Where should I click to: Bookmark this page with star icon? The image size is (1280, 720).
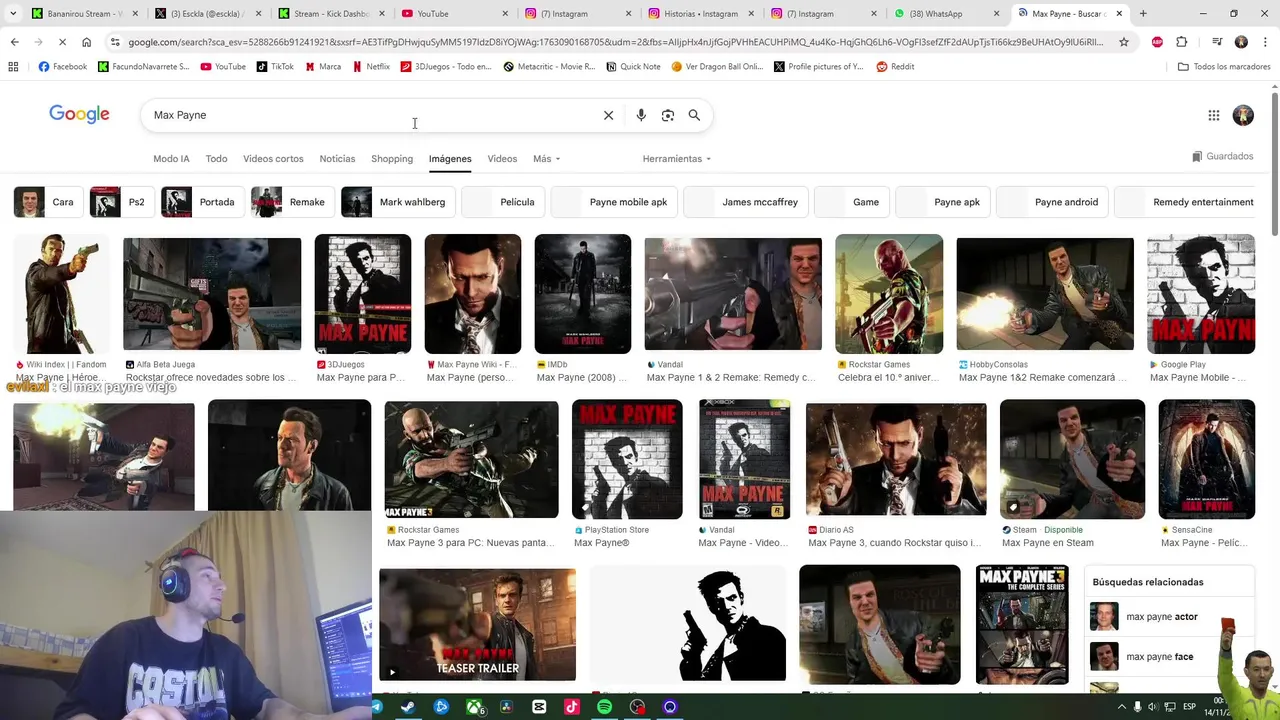(x=1124, y=42)
